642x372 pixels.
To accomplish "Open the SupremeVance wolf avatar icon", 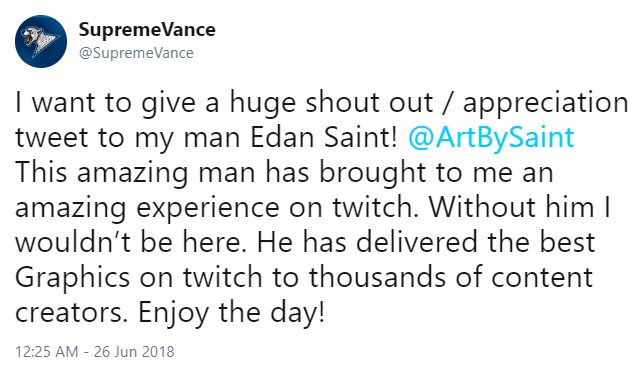I will tap(41, 41).
